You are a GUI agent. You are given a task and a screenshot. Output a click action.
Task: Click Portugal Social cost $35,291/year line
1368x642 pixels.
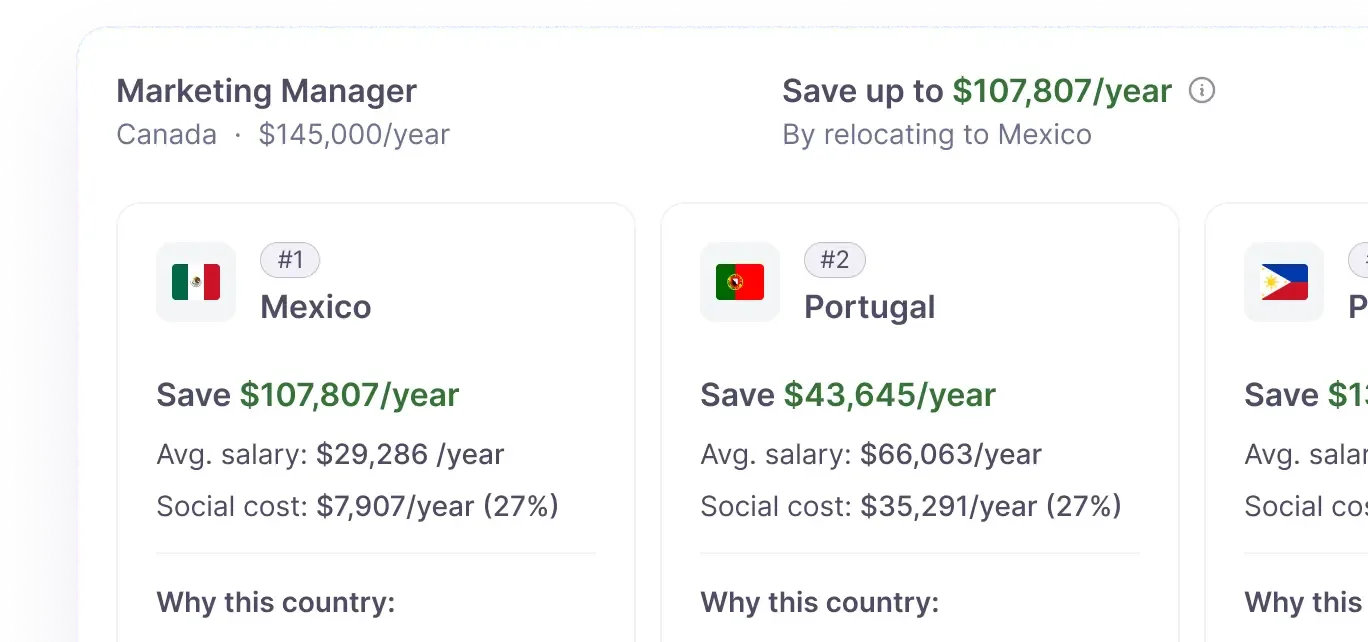point(911,506)
